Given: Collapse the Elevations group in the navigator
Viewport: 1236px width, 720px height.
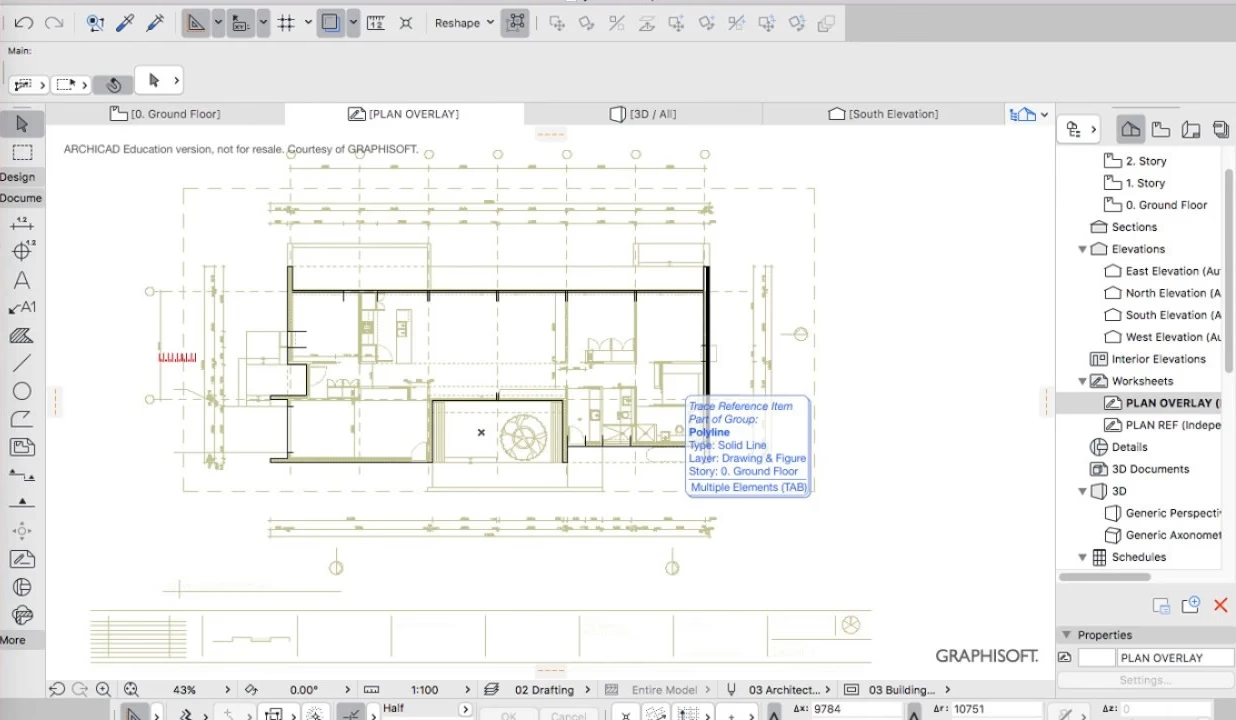Looking at the screenshot, I should click(x=1082, y=248).
